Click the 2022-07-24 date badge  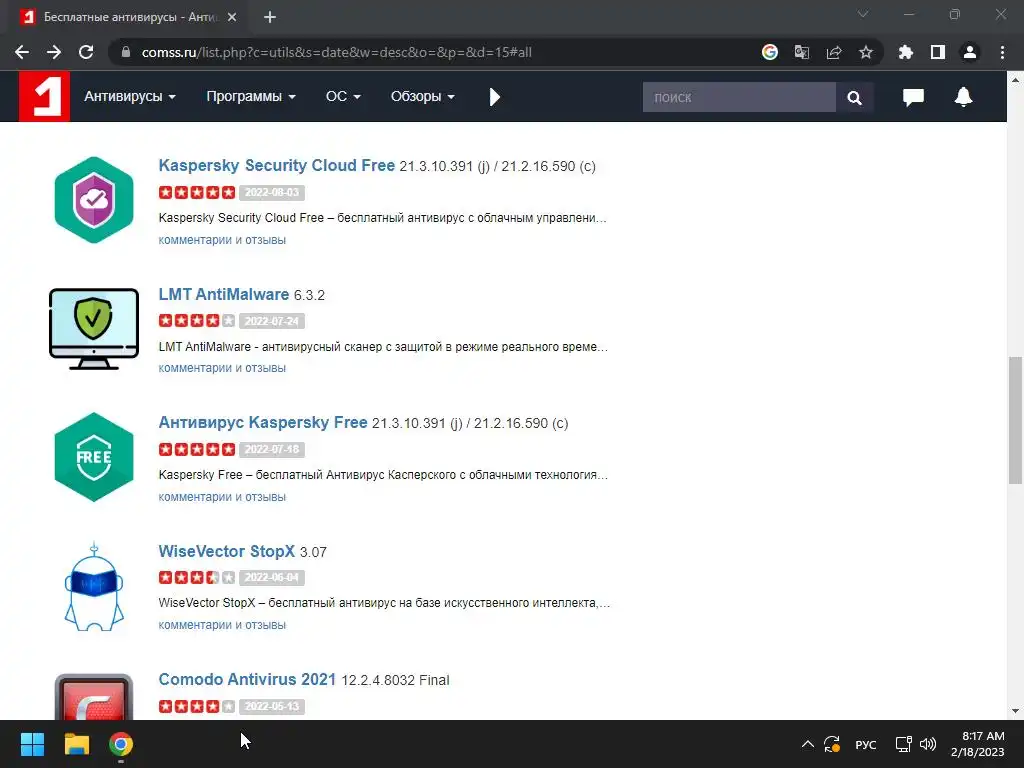[x=272, y=321]
